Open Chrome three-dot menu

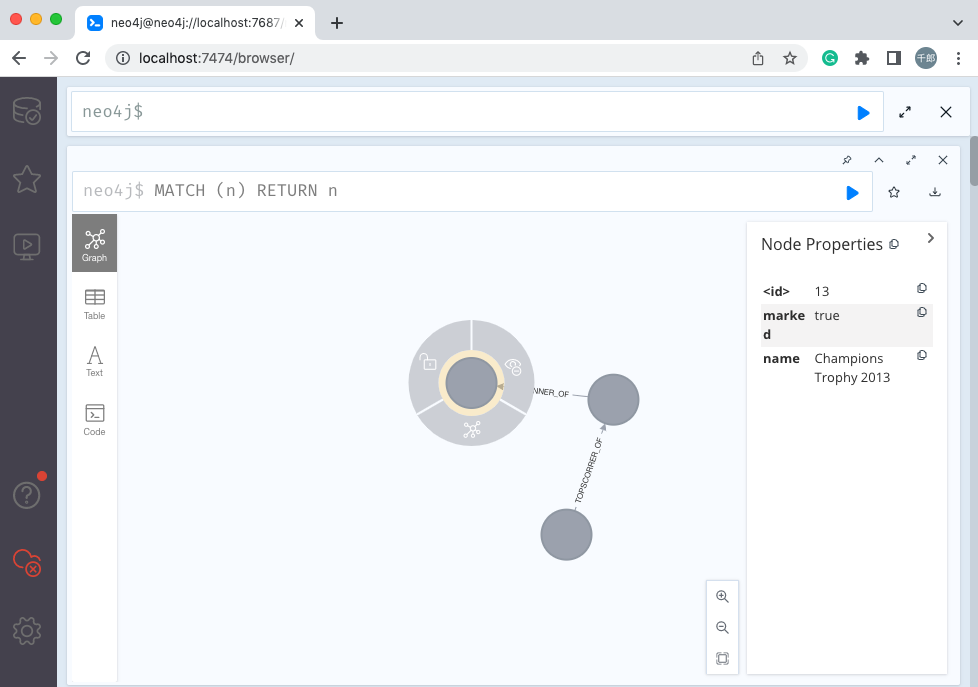pos(958,58)
